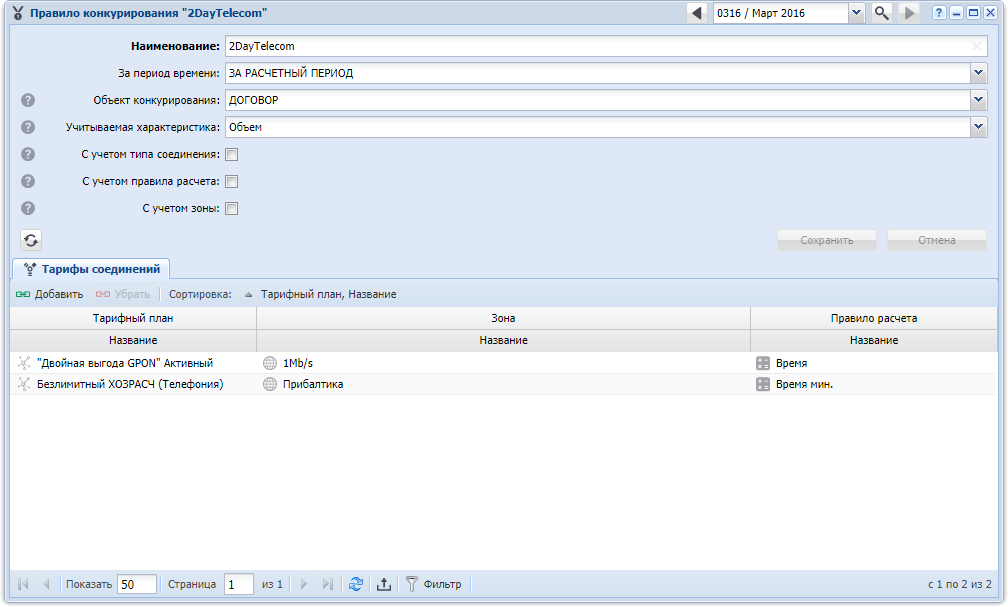The height and width of the screenshot is (607, 1008).
Task: Click Добавить to add a tariff
Action: pyautogui.click(x=50, y=294)
